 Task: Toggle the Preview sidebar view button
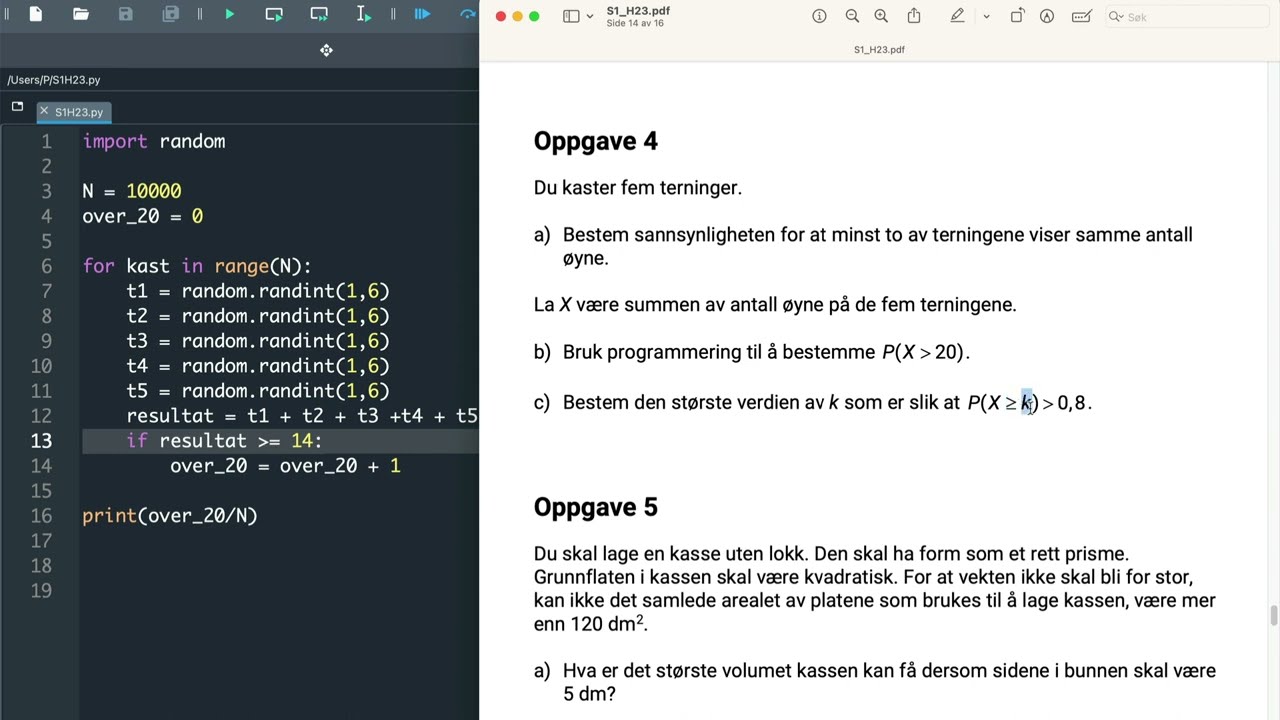click(x=571, y=16)
